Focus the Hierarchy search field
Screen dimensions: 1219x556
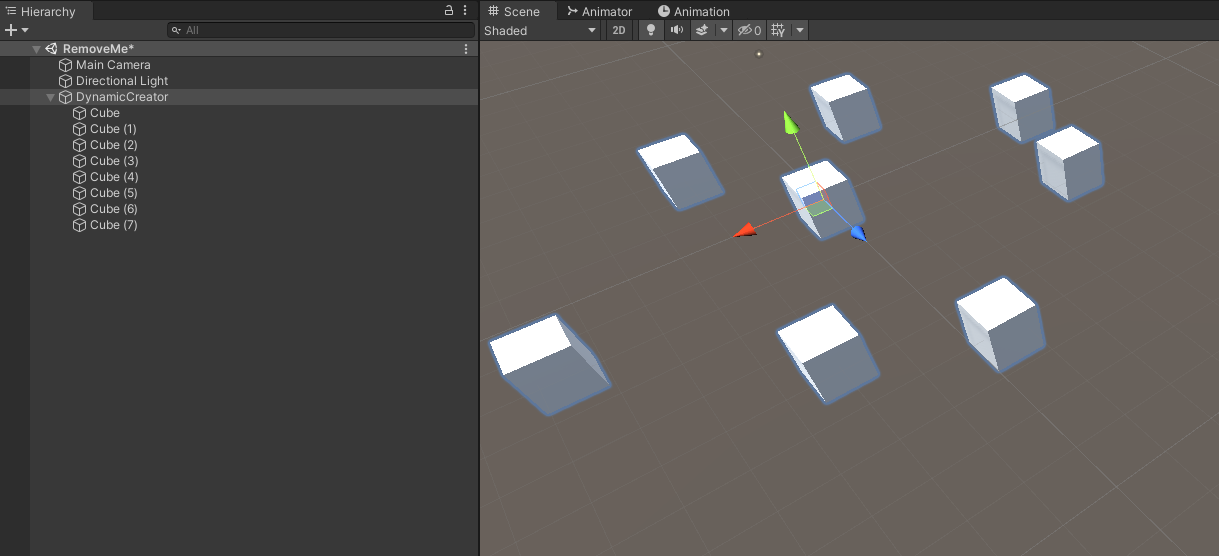click(321, 30)
